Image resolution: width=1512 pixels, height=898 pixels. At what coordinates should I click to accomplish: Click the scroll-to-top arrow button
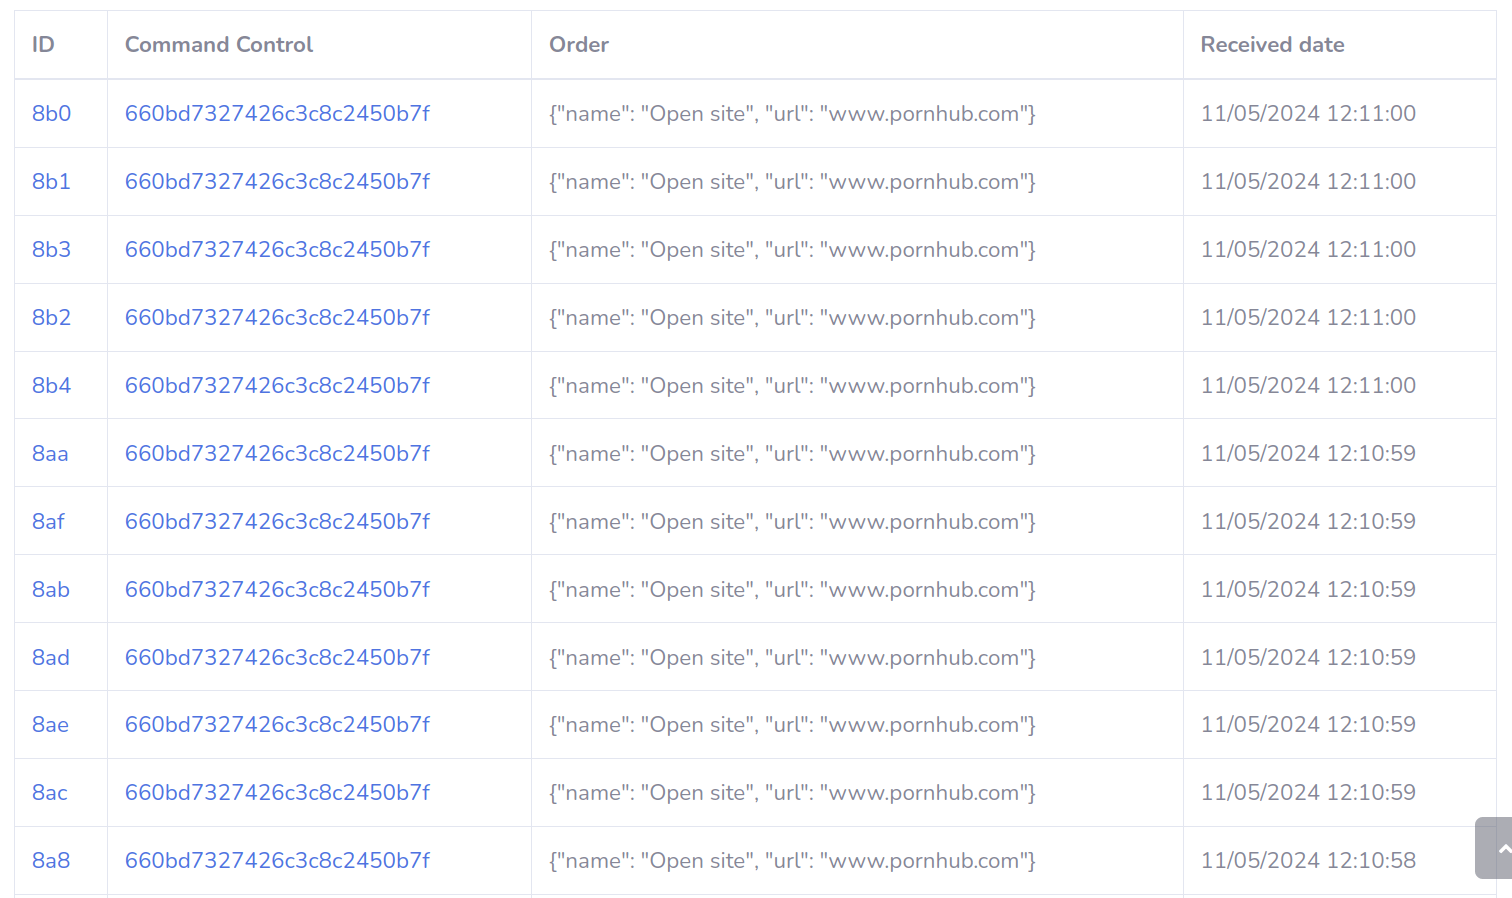tap(1494, 848)
